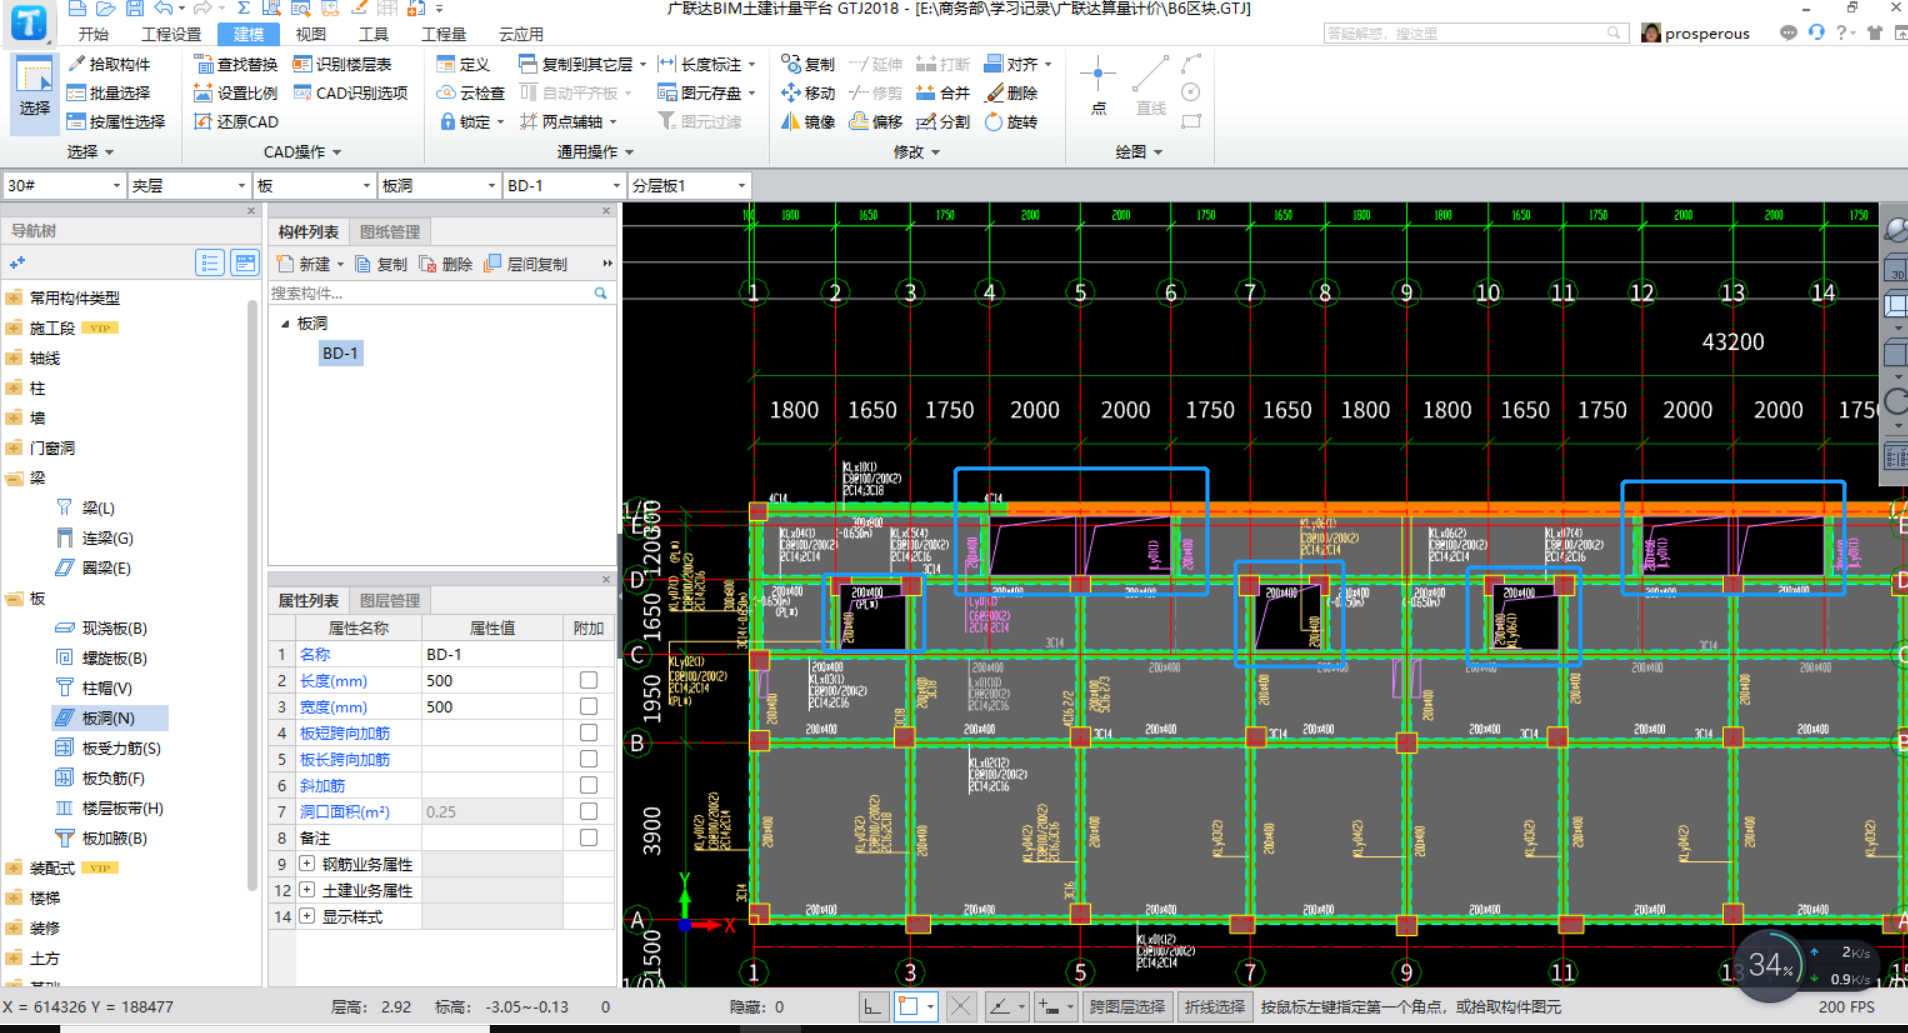Click 层间复制 copy between floors

pos(526,264)
